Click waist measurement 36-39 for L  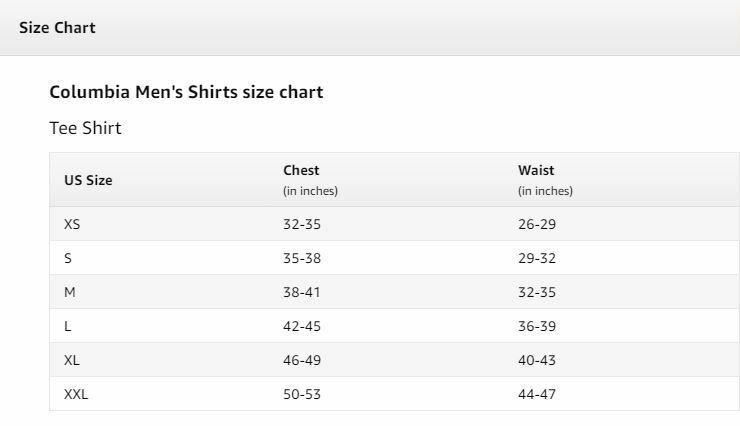pyautogui.click(x=537, y=326)
